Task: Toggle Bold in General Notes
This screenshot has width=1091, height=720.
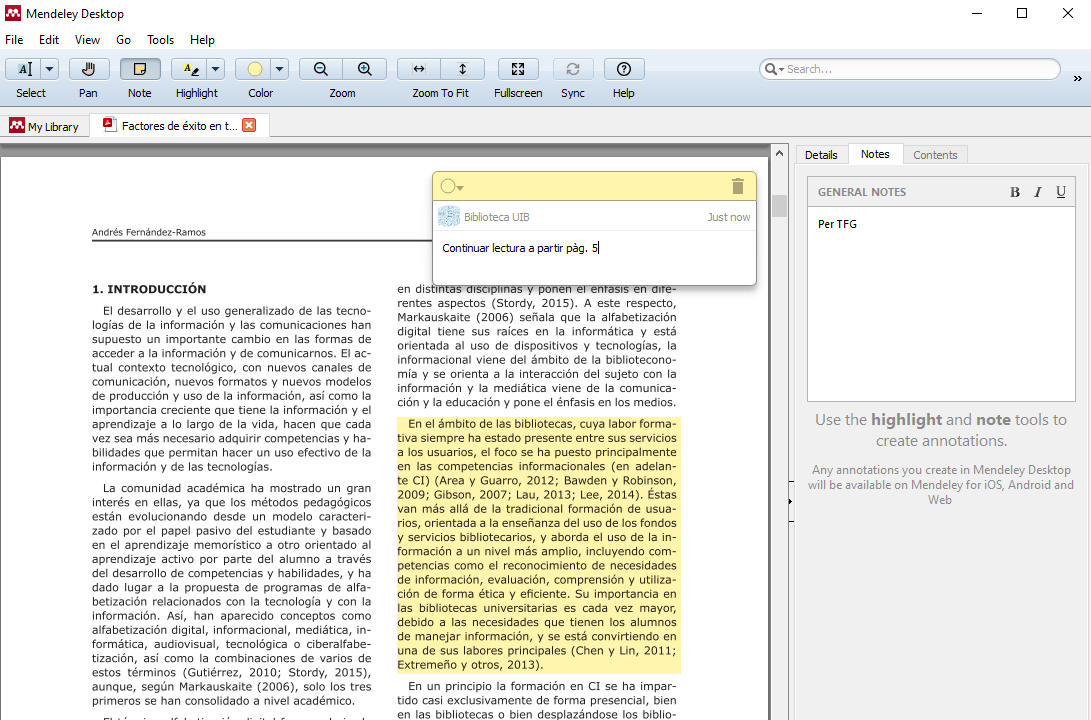Action: point(1015,192)
